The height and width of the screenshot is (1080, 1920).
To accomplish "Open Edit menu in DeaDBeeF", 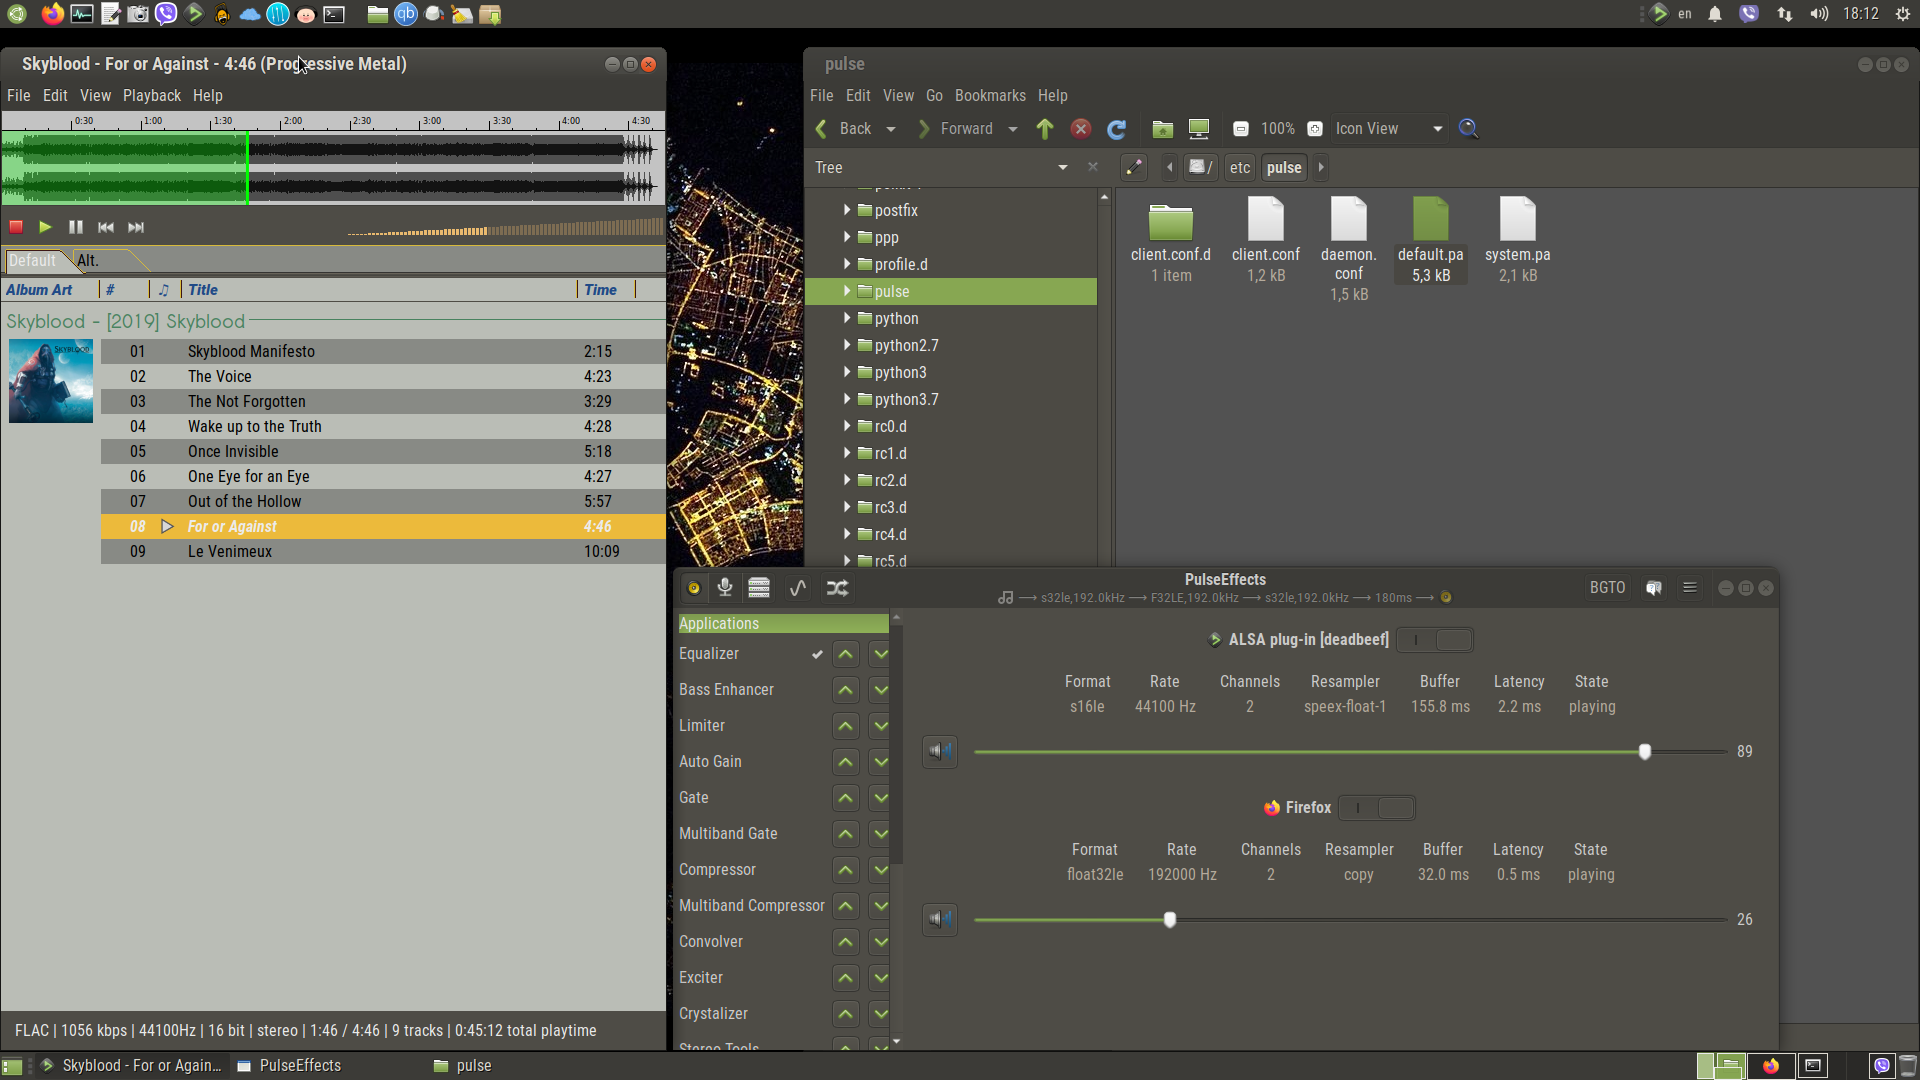I will 55,96.
